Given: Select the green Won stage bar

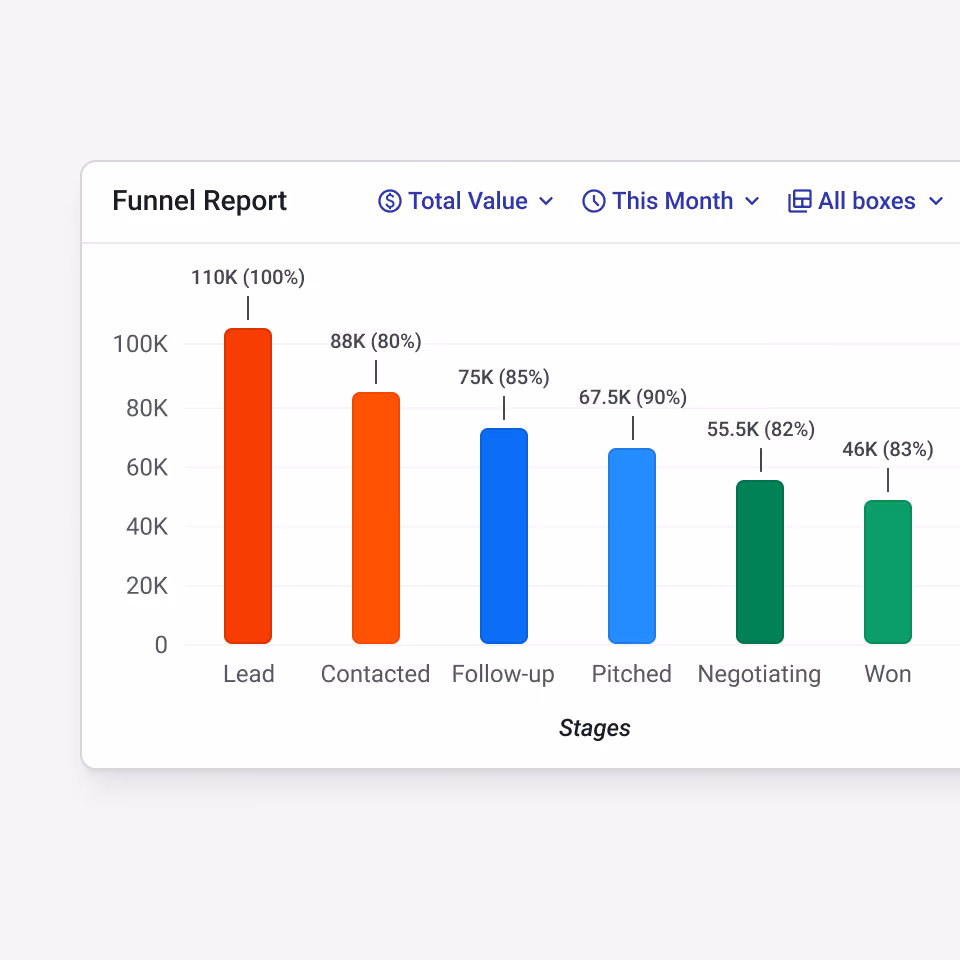Looking at the screenshot, I should 888,572.
